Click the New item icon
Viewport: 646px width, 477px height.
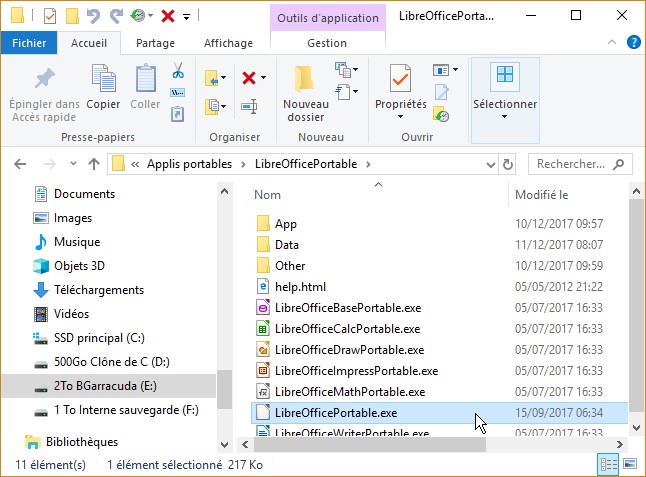343,70
